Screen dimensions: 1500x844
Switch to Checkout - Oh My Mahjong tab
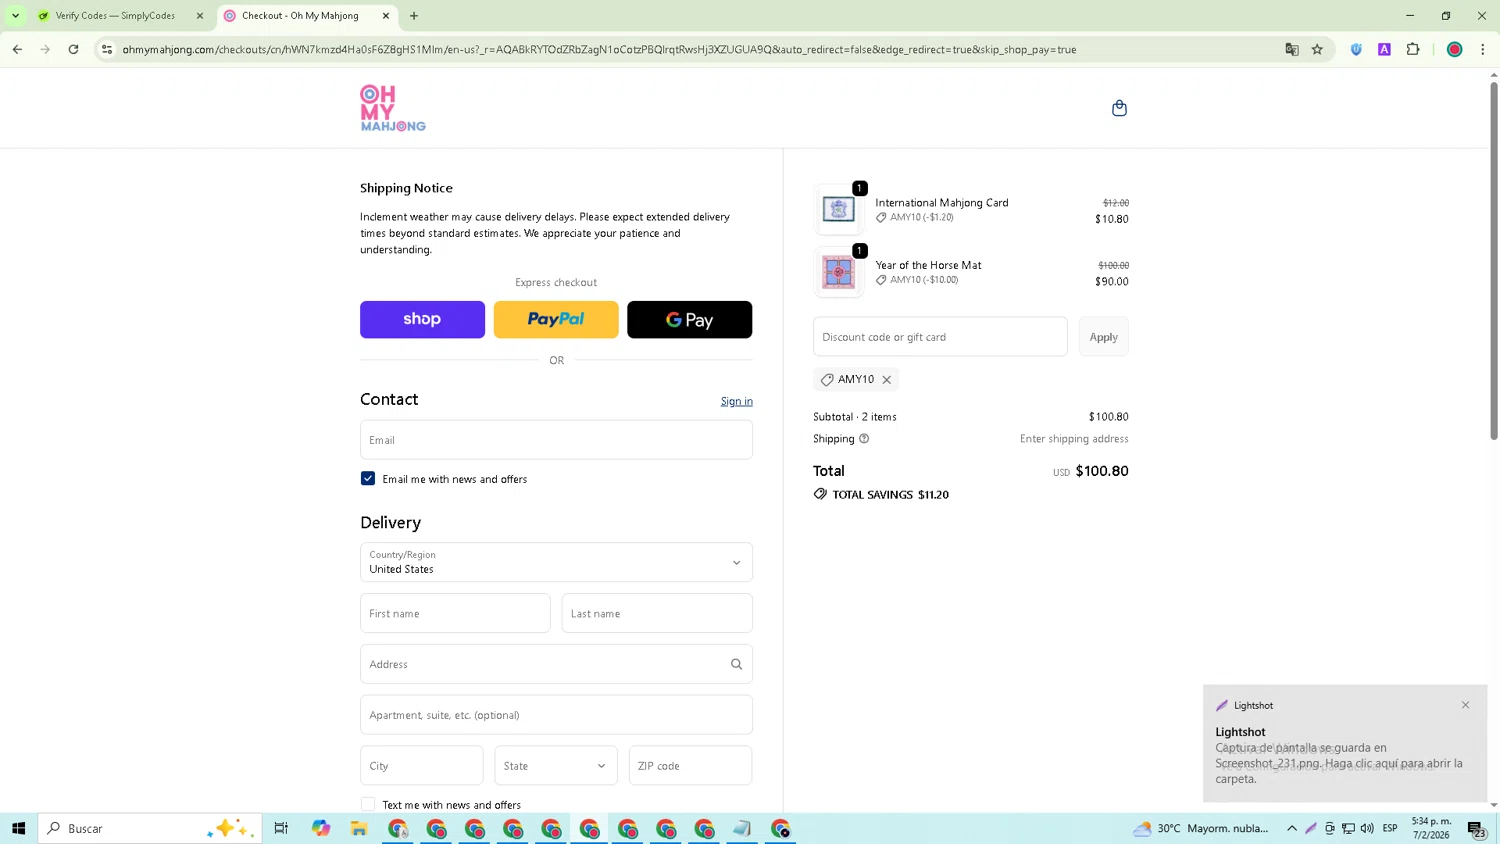coord(300,16)
